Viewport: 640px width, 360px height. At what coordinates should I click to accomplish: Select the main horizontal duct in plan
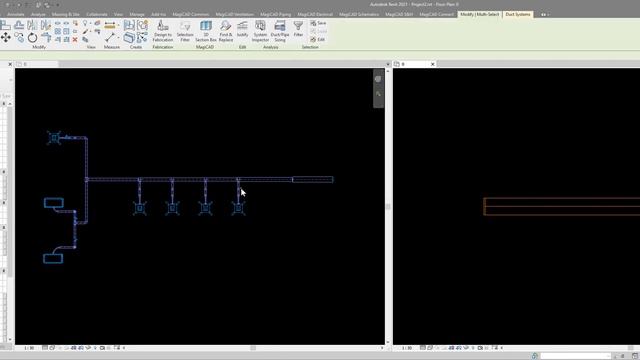point(189,179)
